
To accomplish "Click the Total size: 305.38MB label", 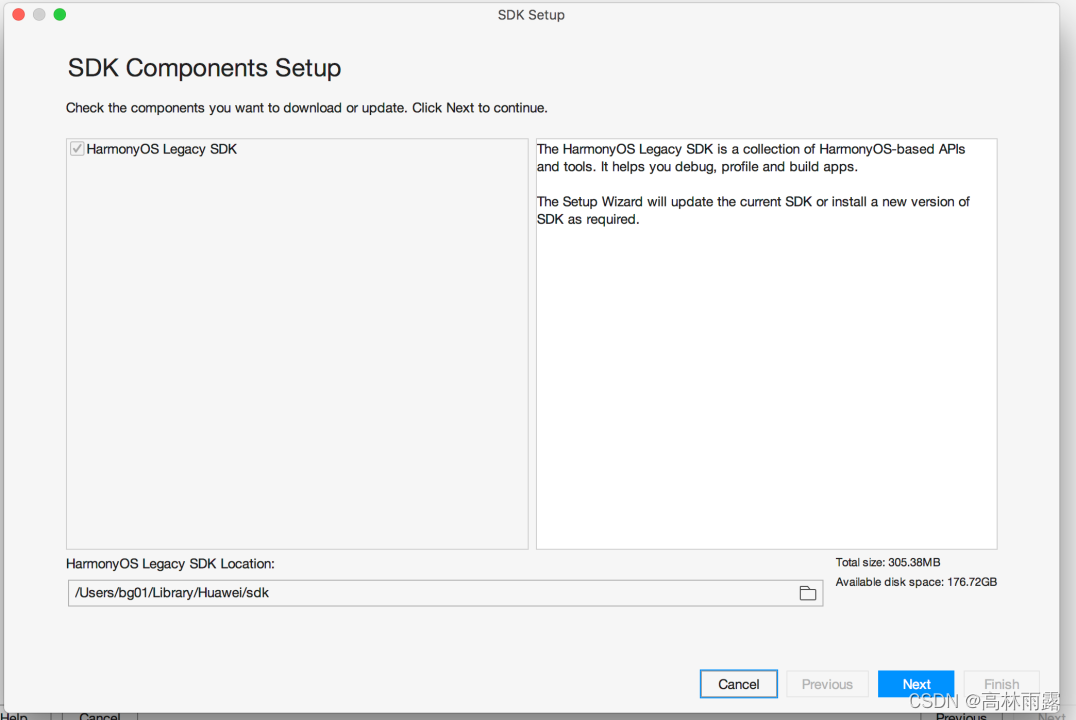I will pyautogui.click(x=887, y=562).
